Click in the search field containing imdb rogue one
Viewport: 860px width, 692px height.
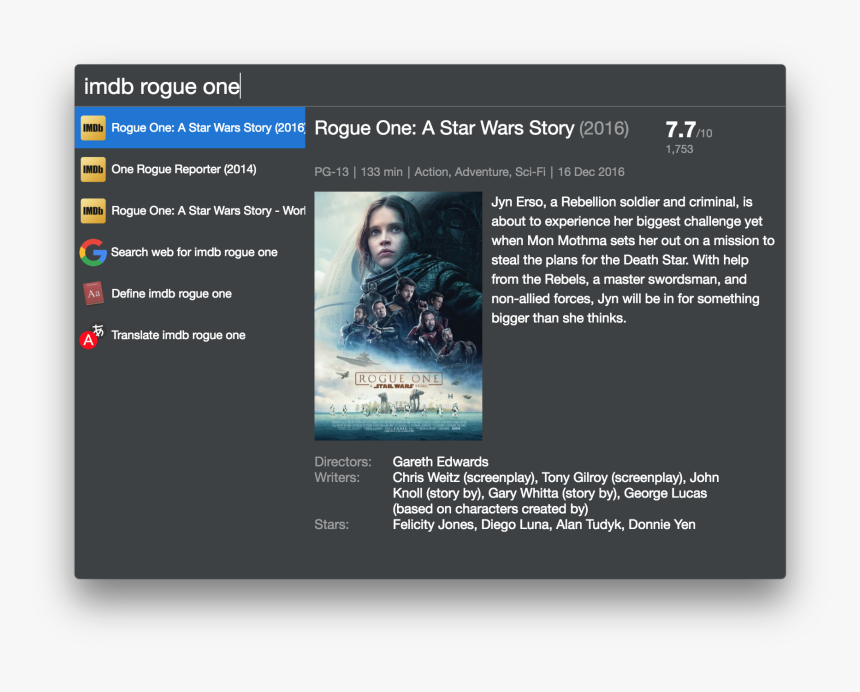[x=430, y=86]
